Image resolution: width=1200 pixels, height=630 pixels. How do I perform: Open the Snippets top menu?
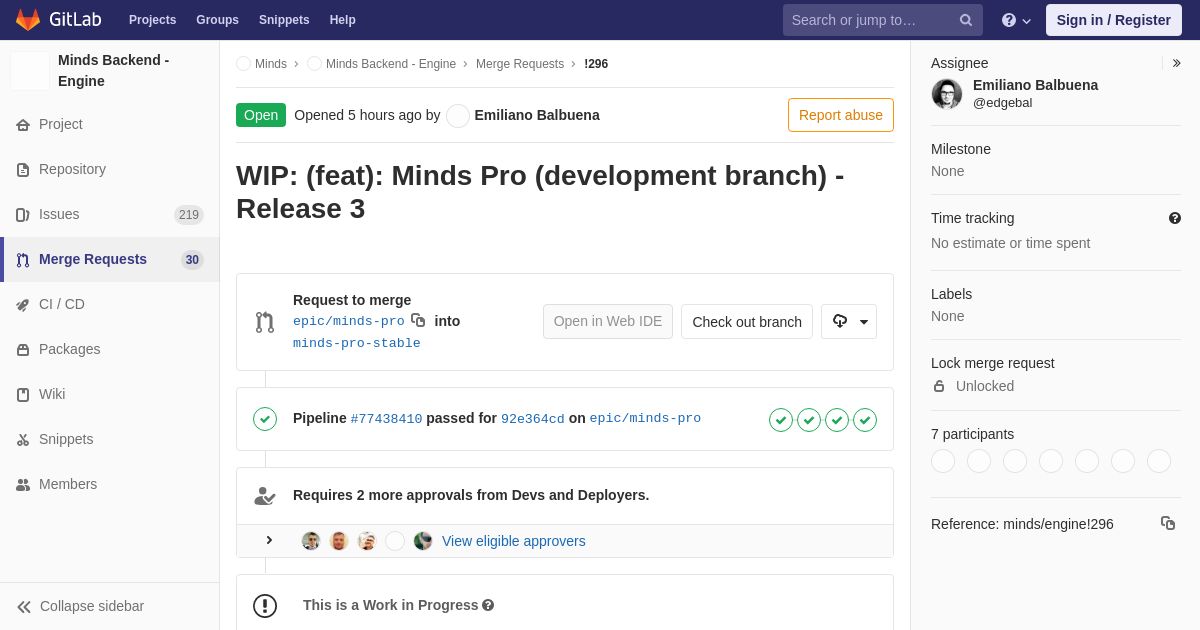click(x=284, y=20)
